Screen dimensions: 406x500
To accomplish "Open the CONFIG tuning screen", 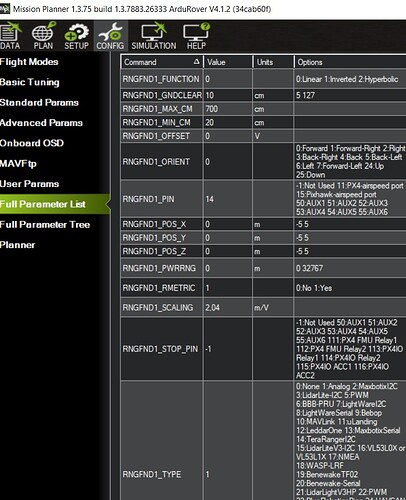I will click(110, 36).
